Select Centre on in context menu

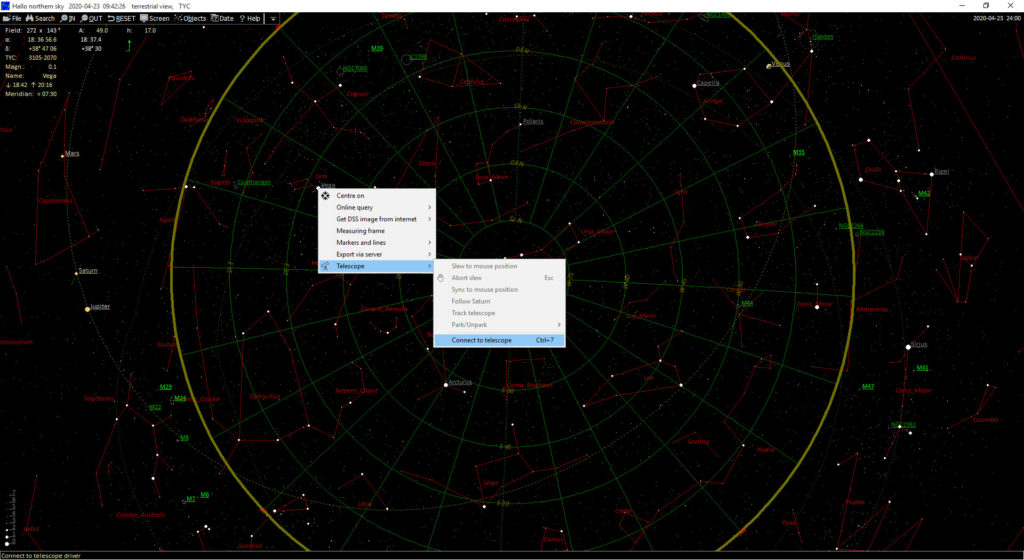pos(350,196)
